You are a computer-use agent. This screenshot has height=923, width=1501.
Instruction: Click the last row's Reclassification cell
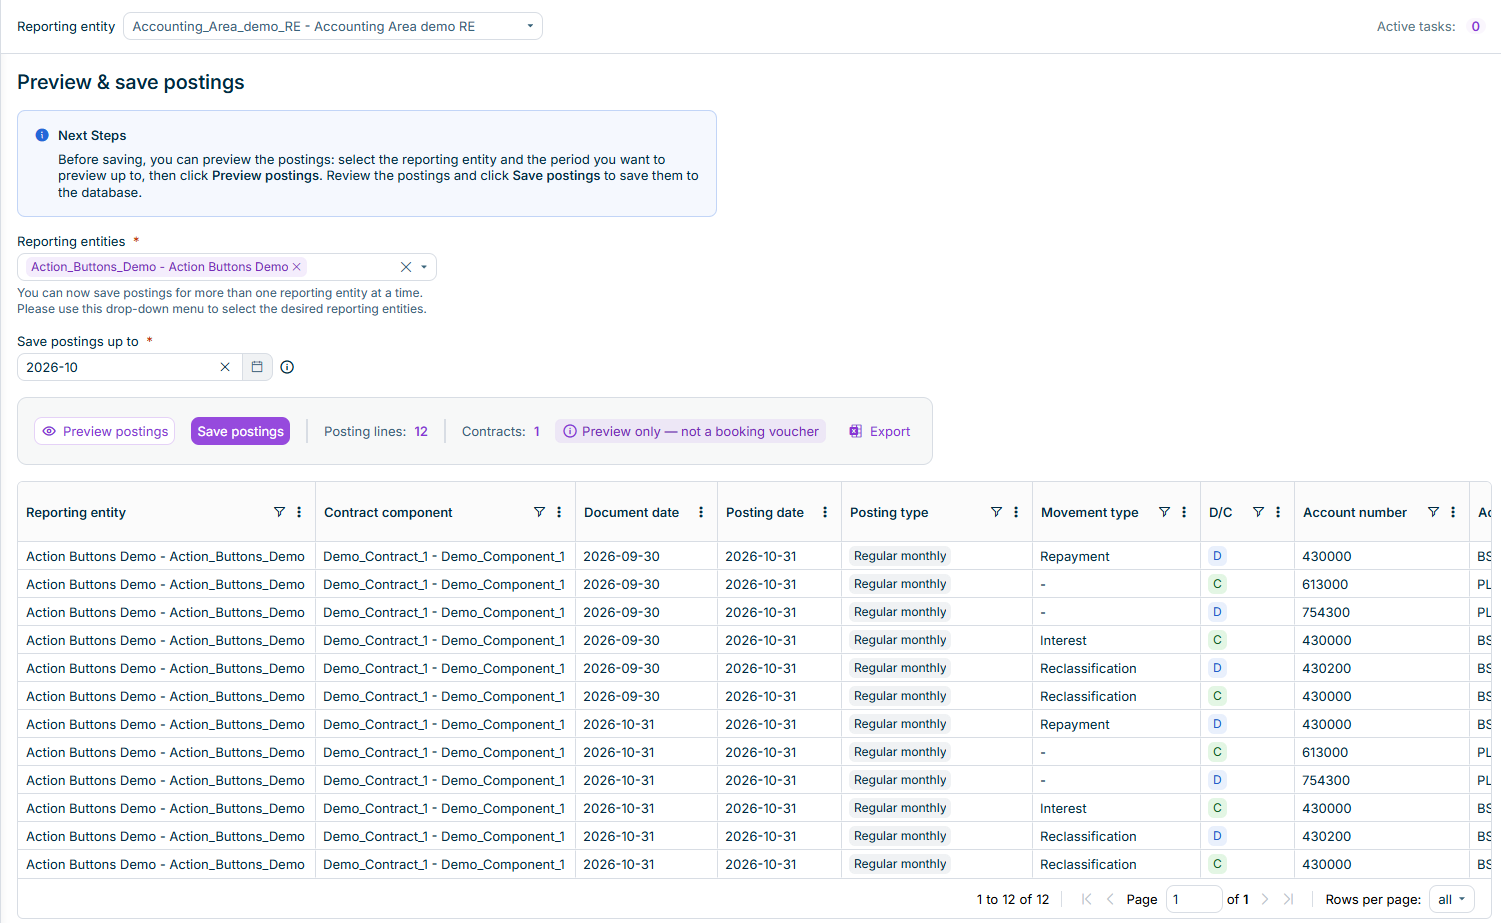(1088, 864)
